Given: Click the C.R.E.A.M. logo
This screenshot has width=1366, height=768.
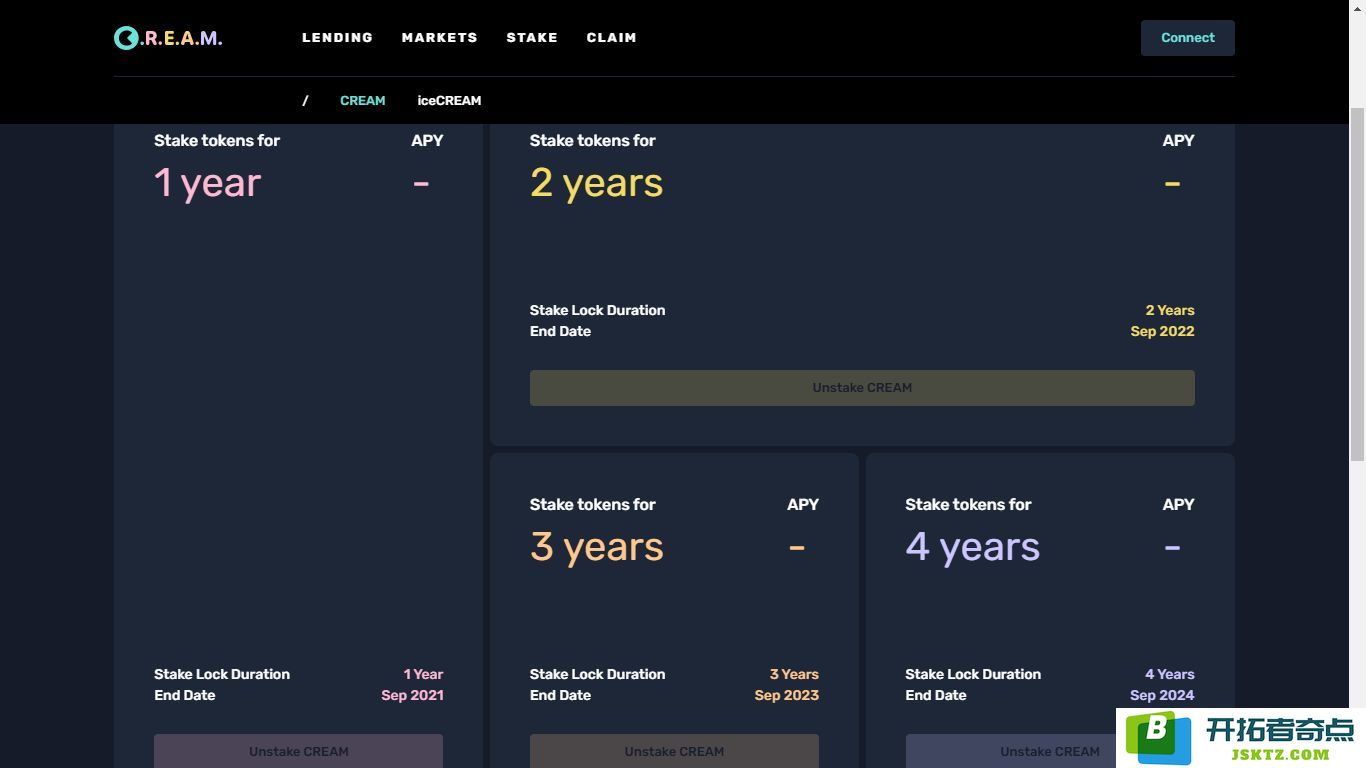Looking at the screenshot, I should tap(168, 38).
